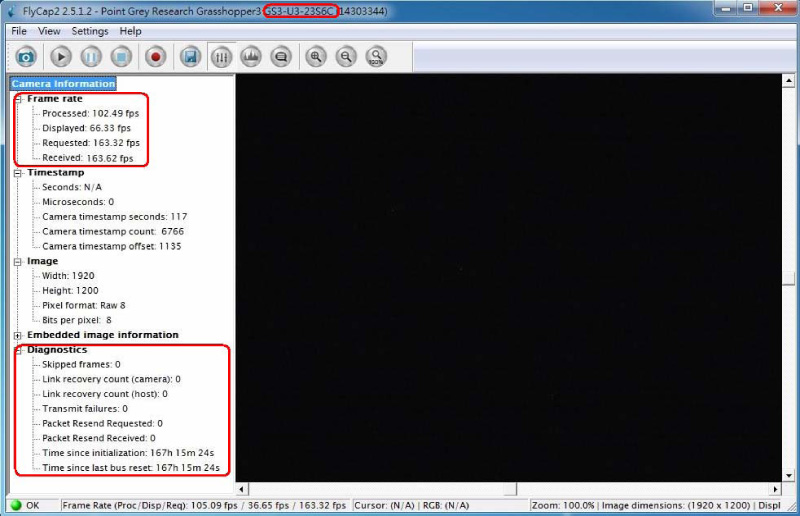Open the Settings menu
This screenshot has width=800, height=516.
(x=90, y=31)
